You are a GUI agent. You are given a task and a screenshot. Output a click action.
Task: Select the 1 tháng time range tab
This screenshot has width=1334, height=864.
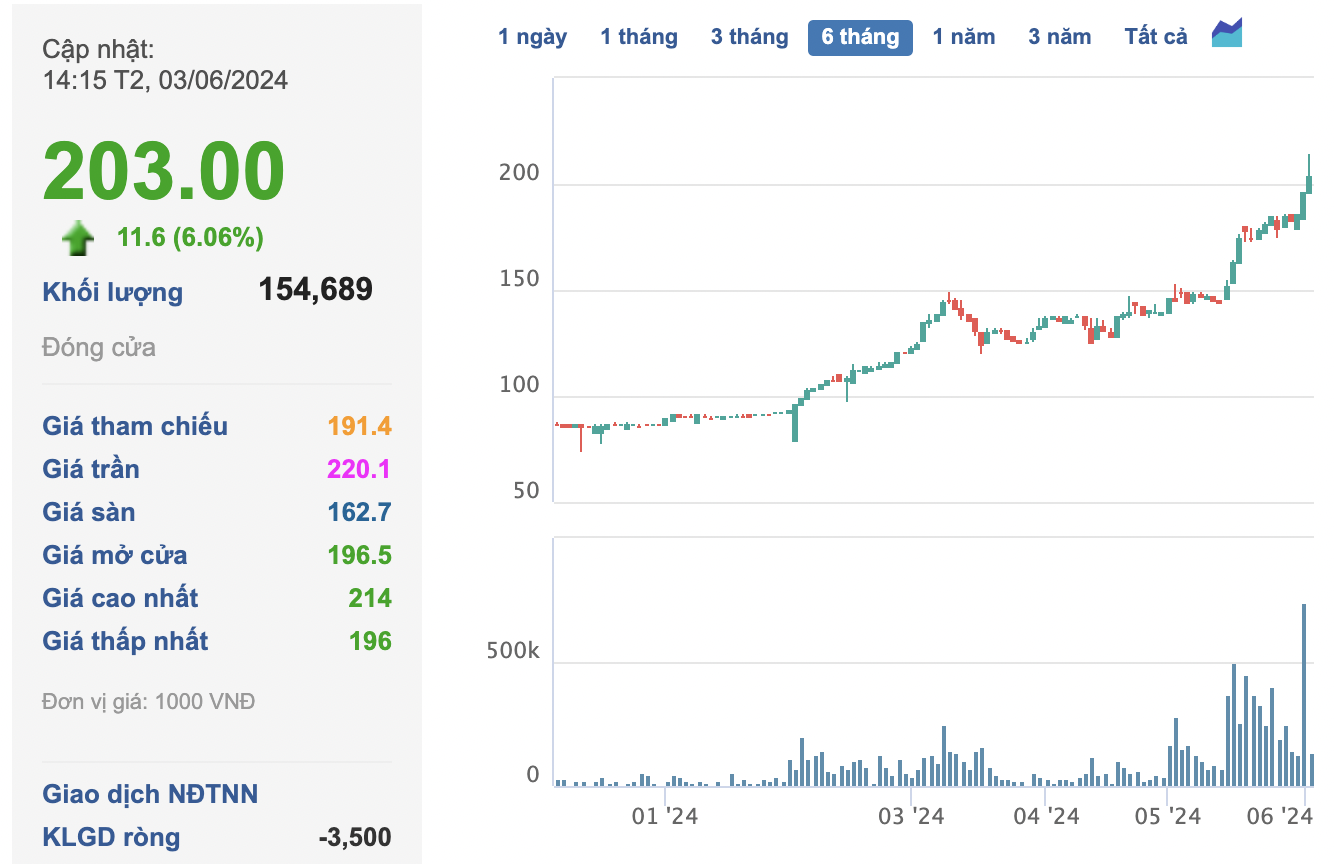pyautogui.click(x=639, y=37)
